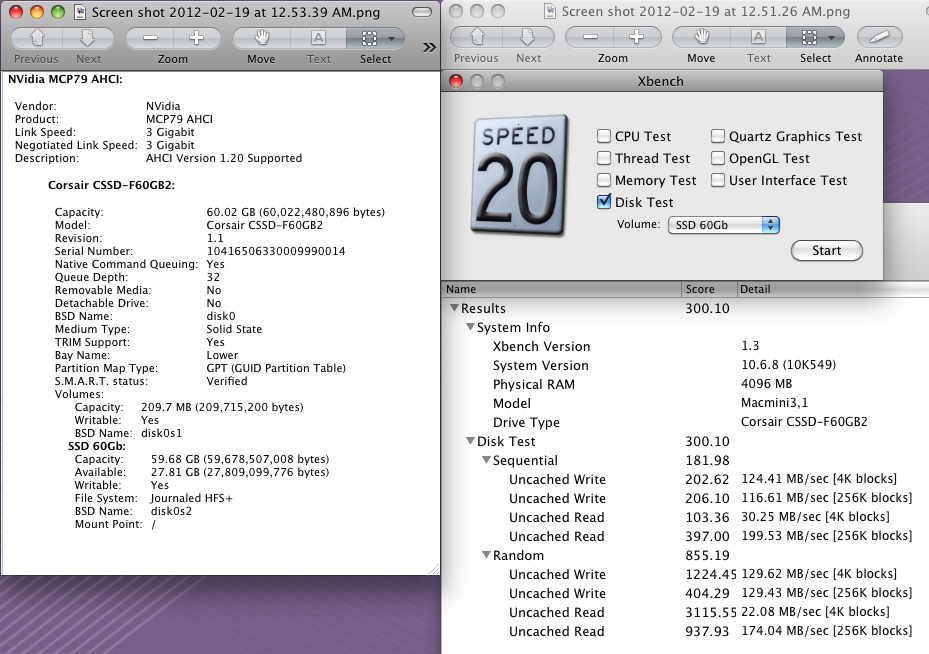Select the Xbench Version row
929x654 pixels.
click(685, 346)
